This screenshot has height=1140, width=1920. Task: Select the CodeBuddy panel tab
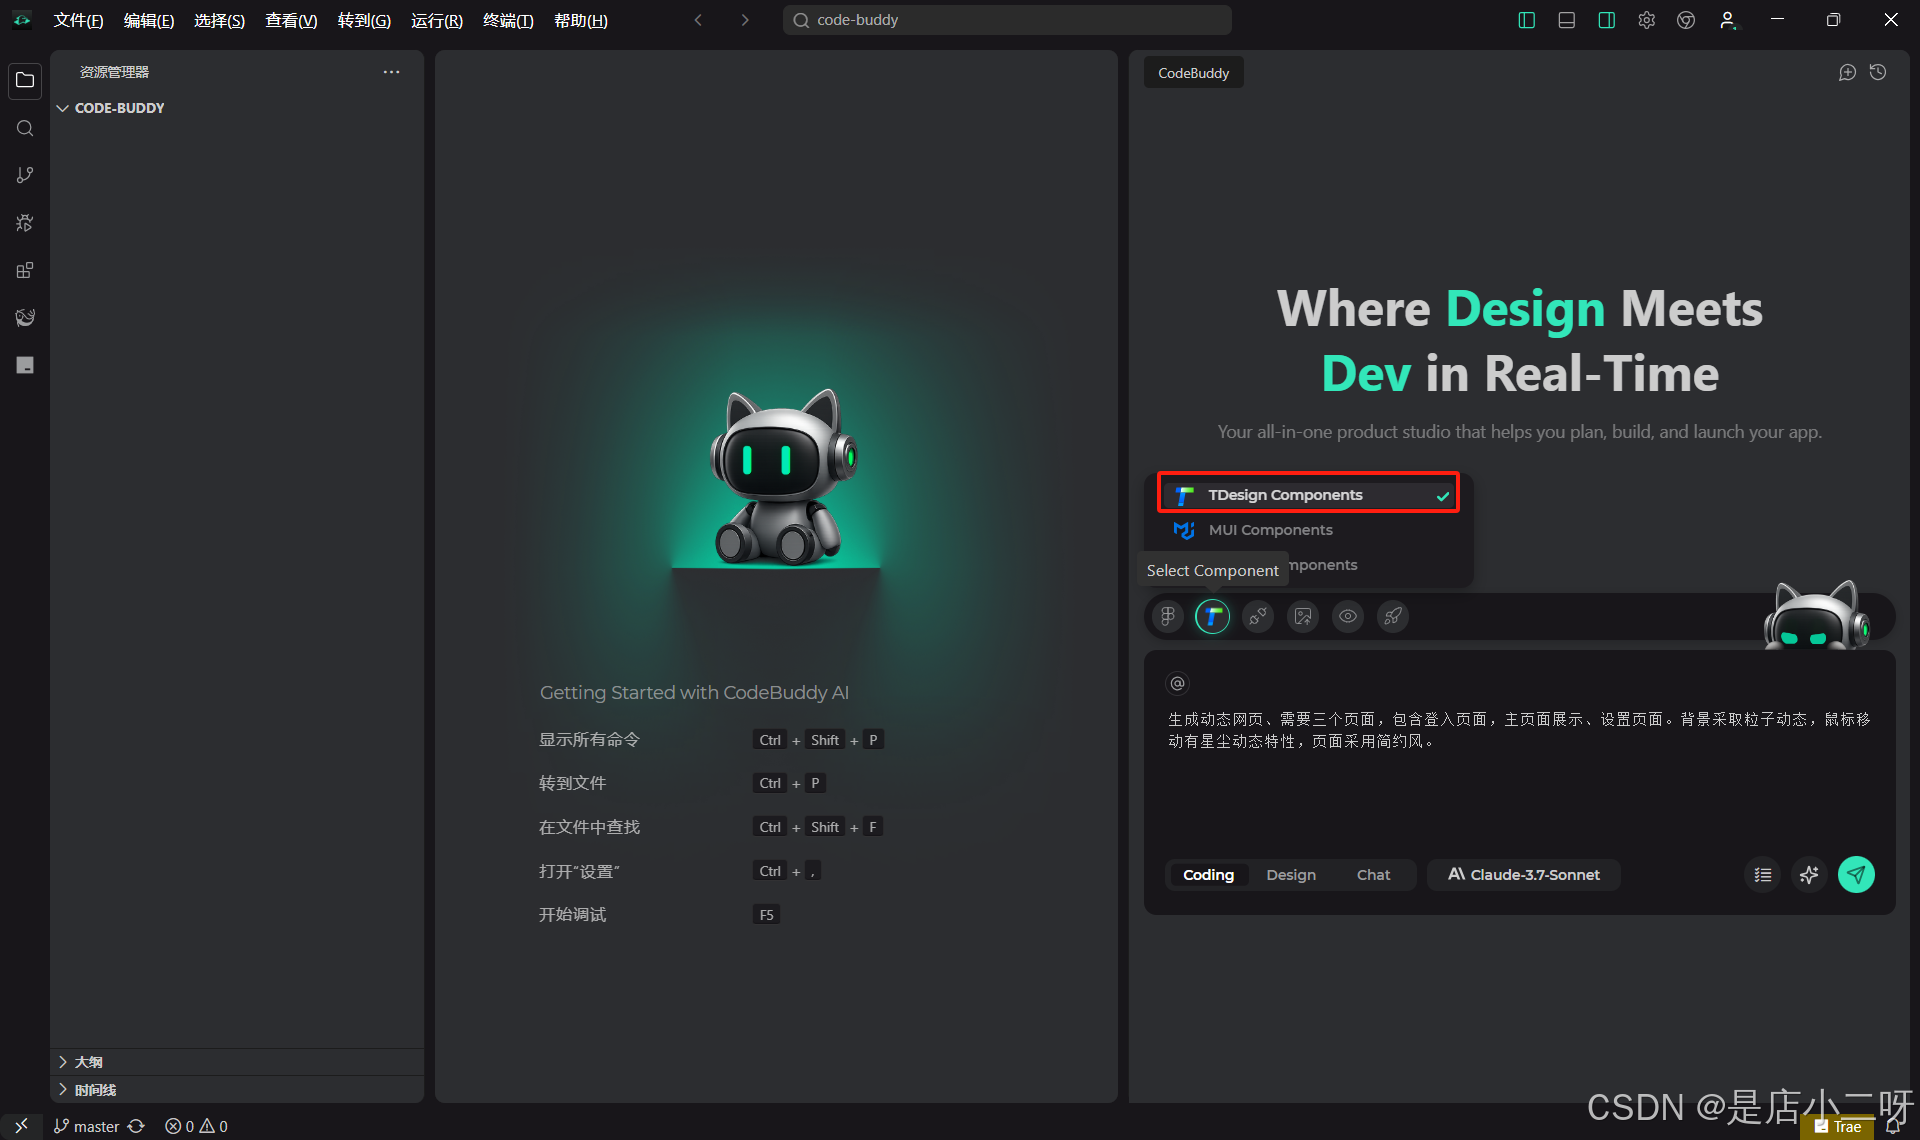tap(1193, 73)
